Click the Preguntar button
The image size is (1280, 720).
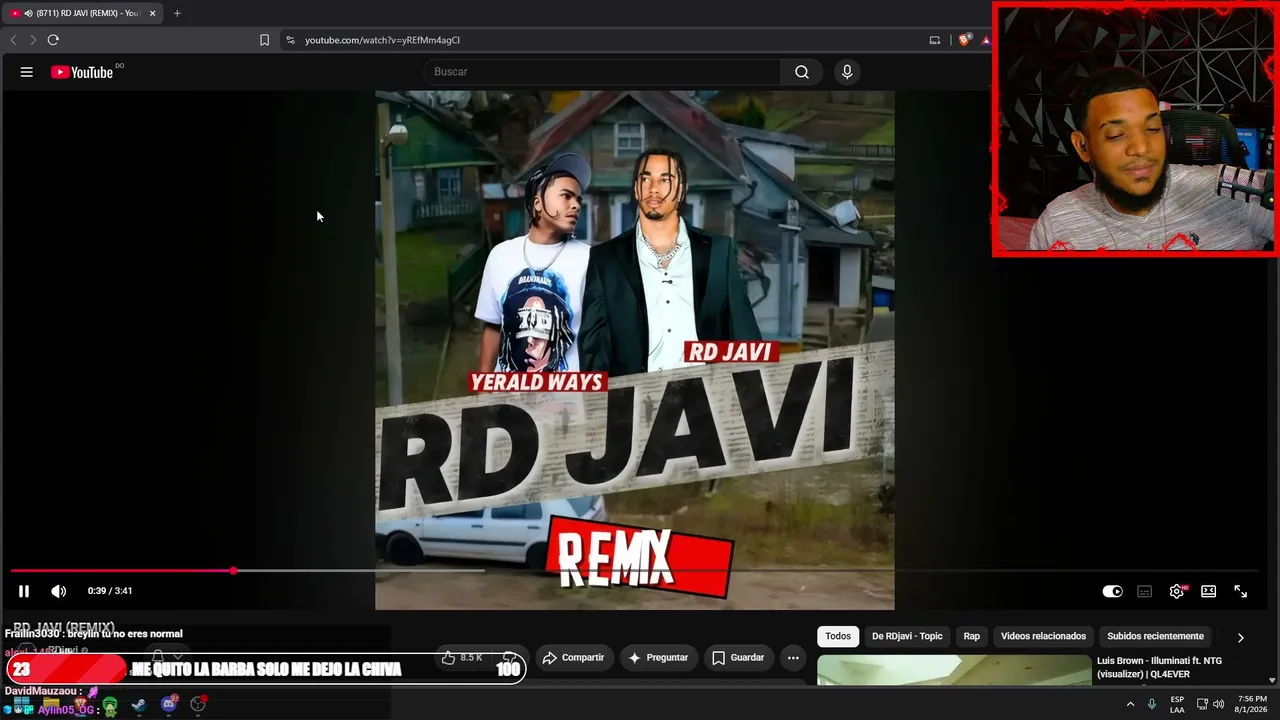pyautogui.click(x=658, y=658)
